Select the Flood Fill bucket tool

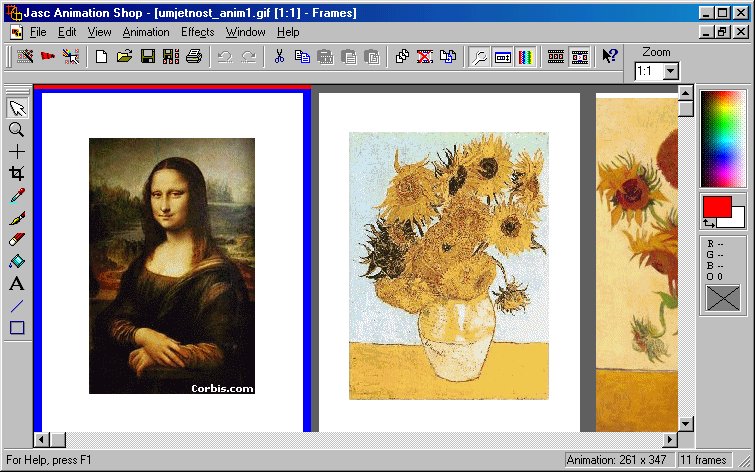[x=17, y=262]
